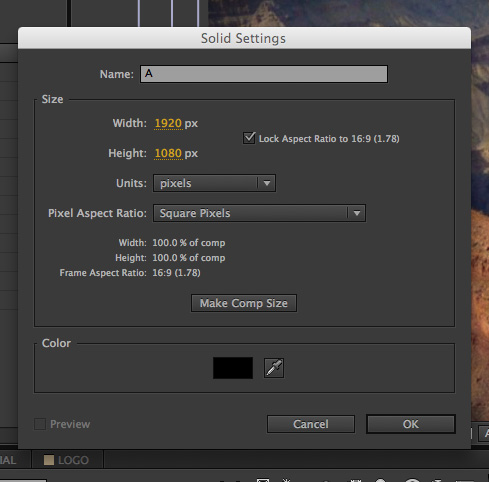
Task: Enable the Preview checkbox
Action: (40, 424)
